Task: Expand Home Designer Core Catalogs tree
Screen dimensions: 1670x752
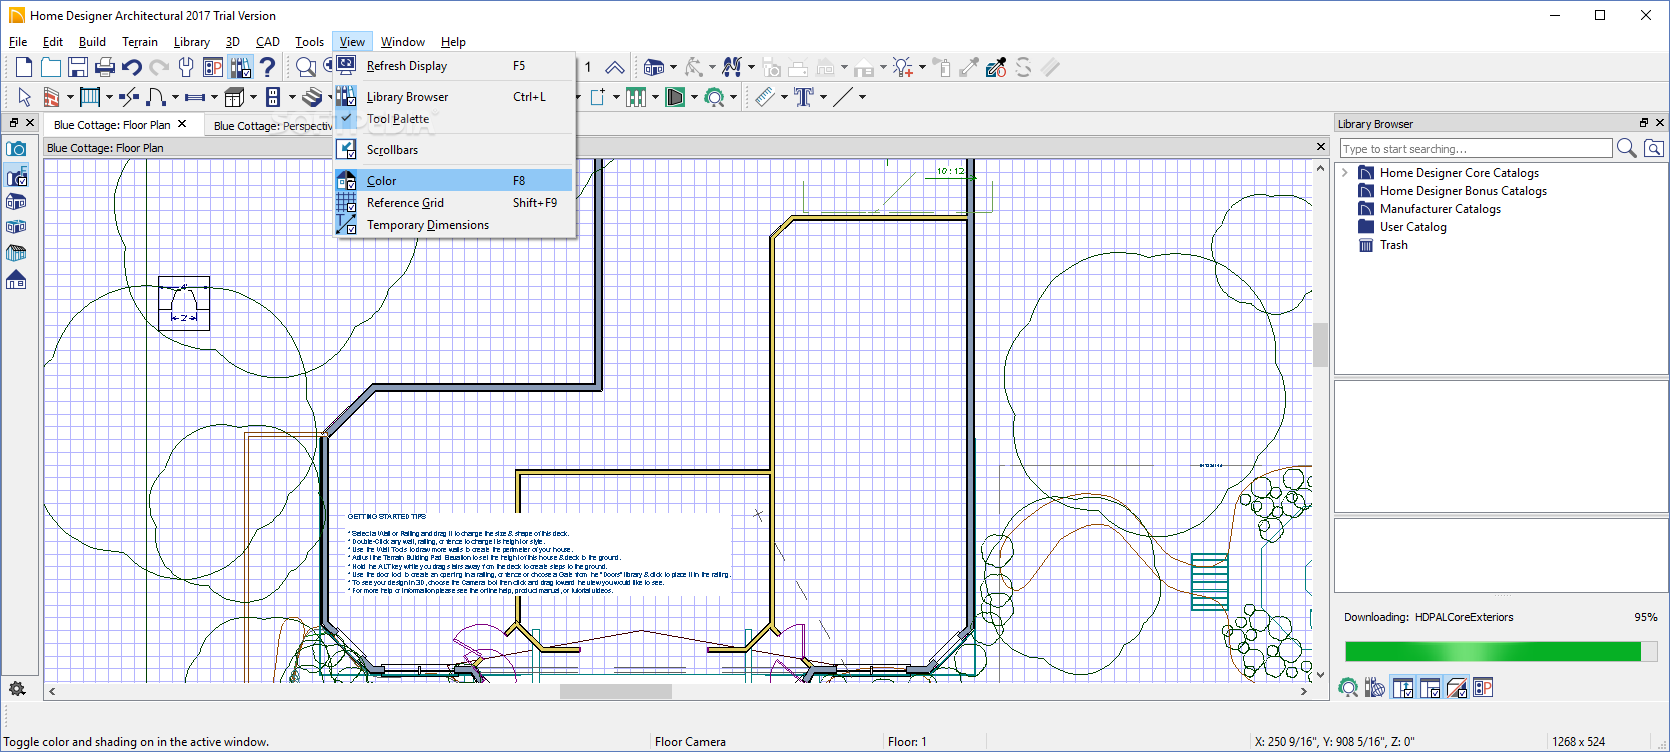Action: (x=1345, y=173)
